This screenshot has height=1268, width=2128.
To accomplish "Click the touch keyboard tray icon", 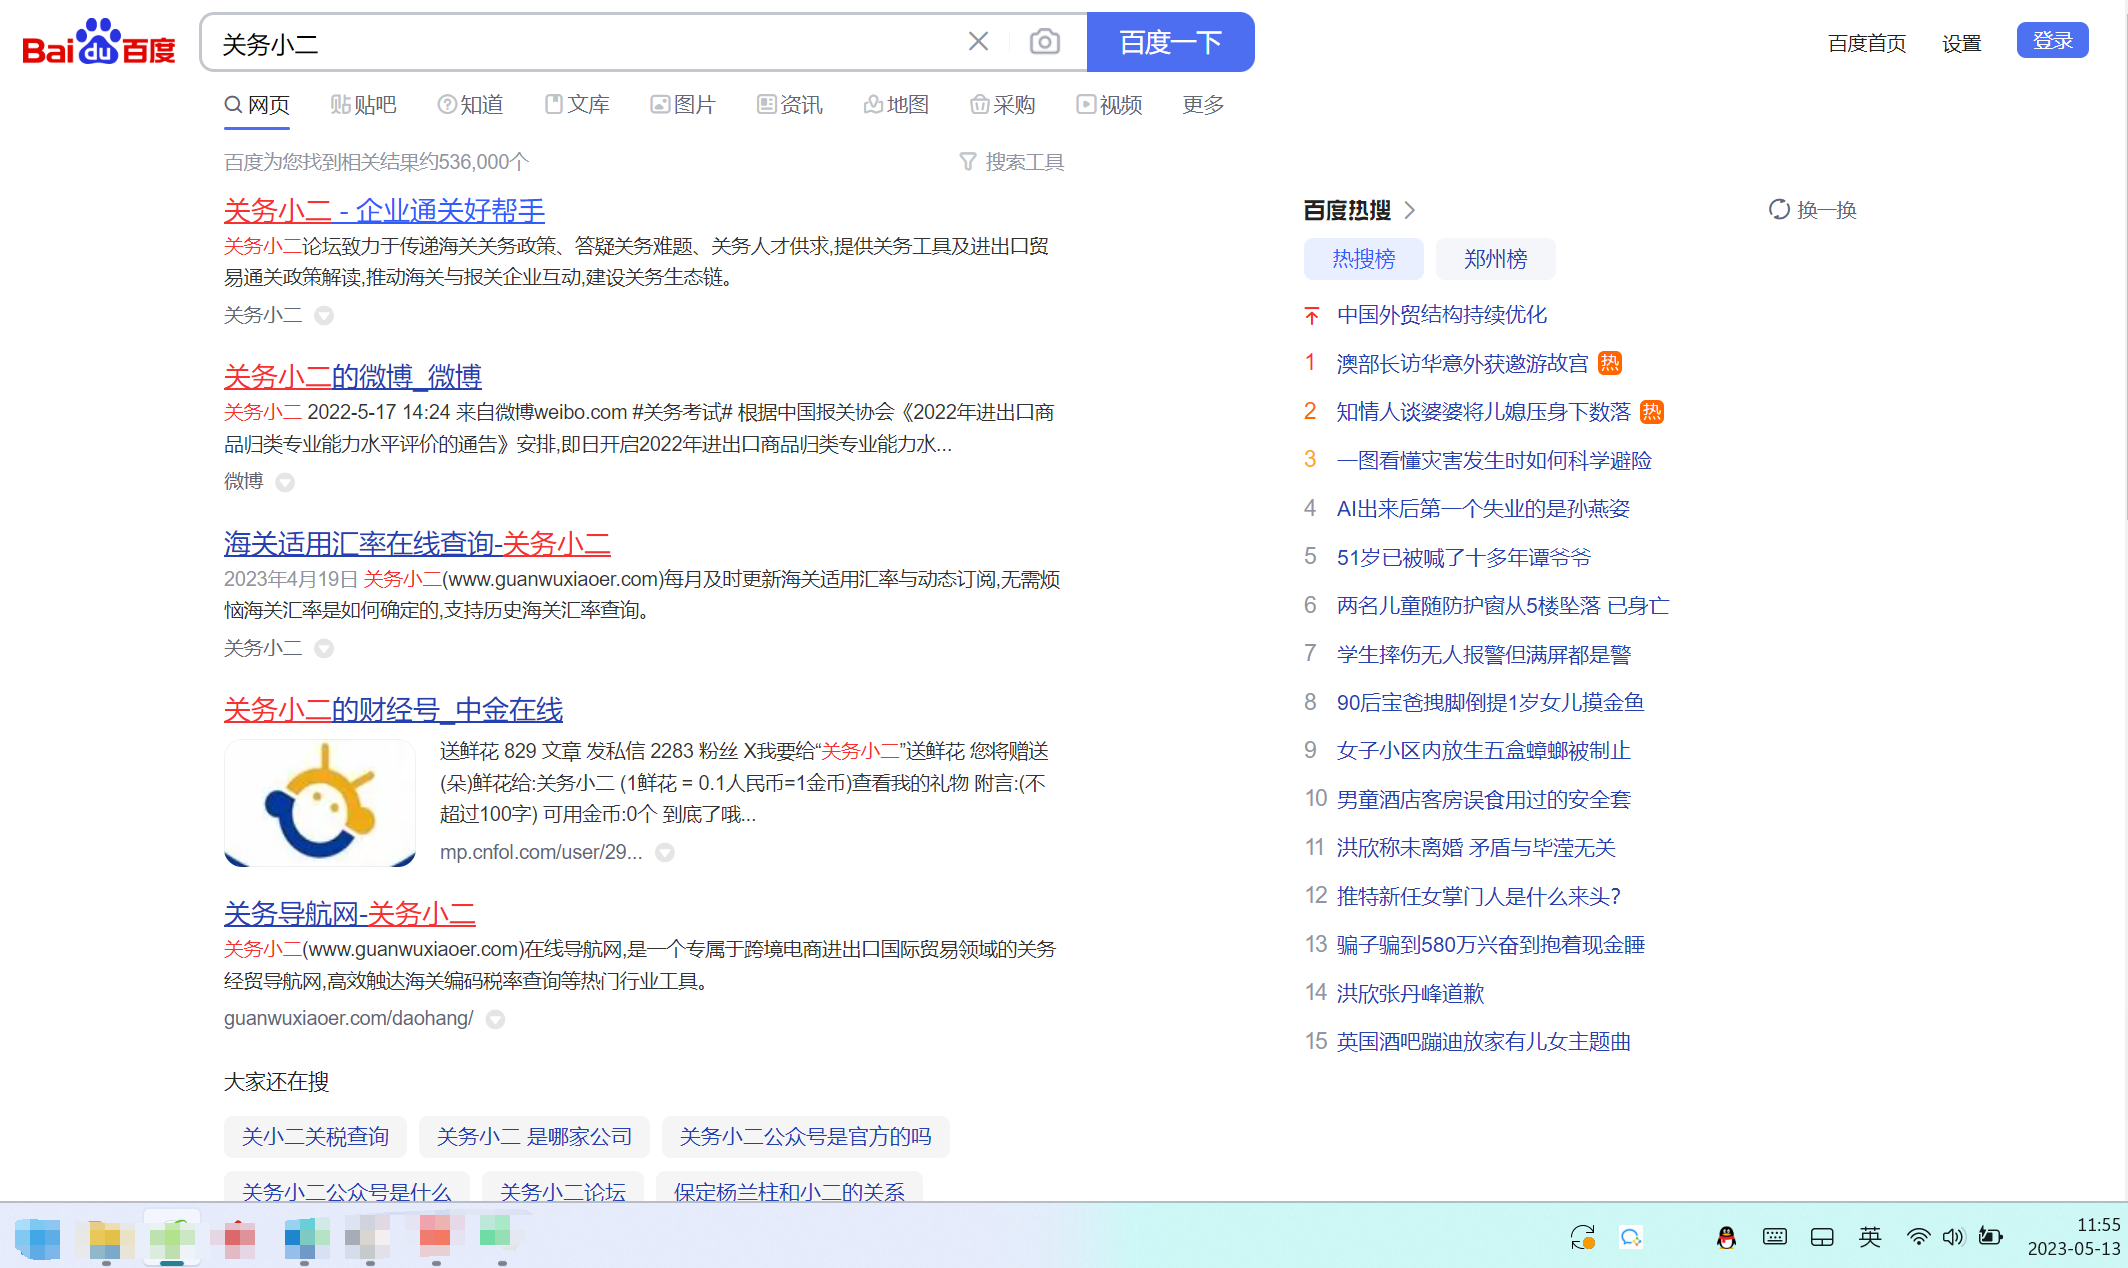I will click(x=1775, y=1238).
